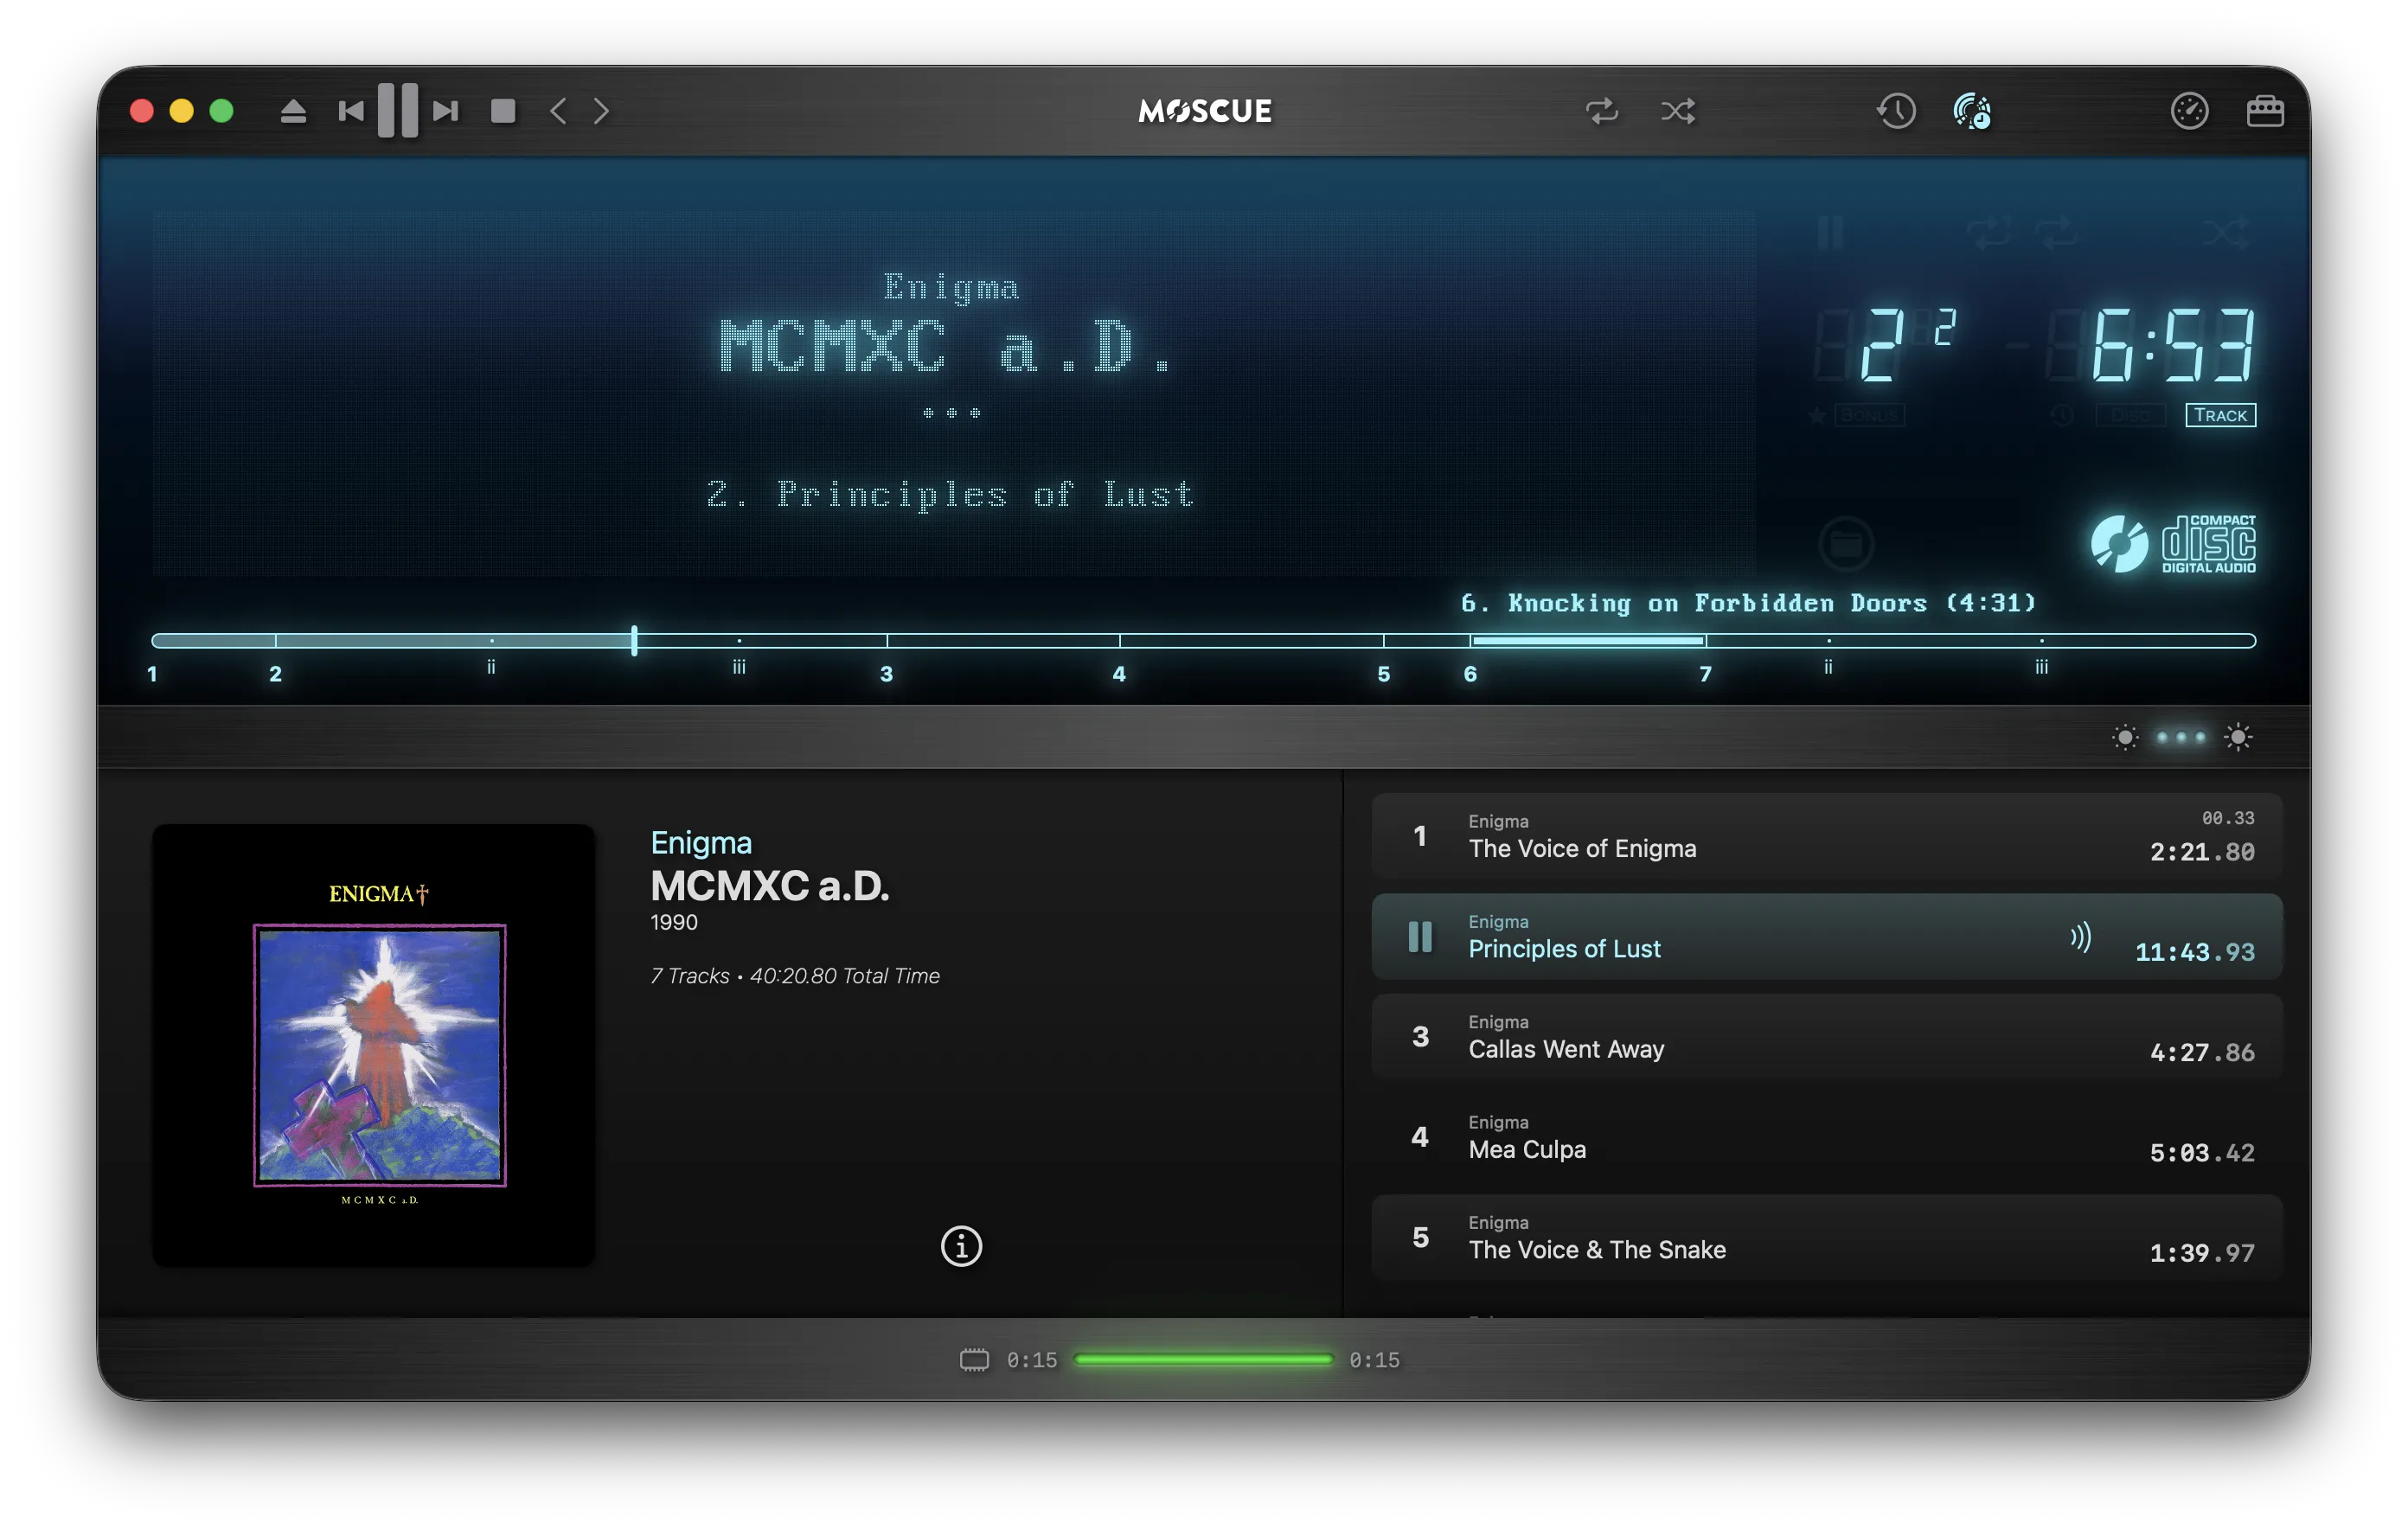Toggle the Track time display mode

coord(2220,414)
